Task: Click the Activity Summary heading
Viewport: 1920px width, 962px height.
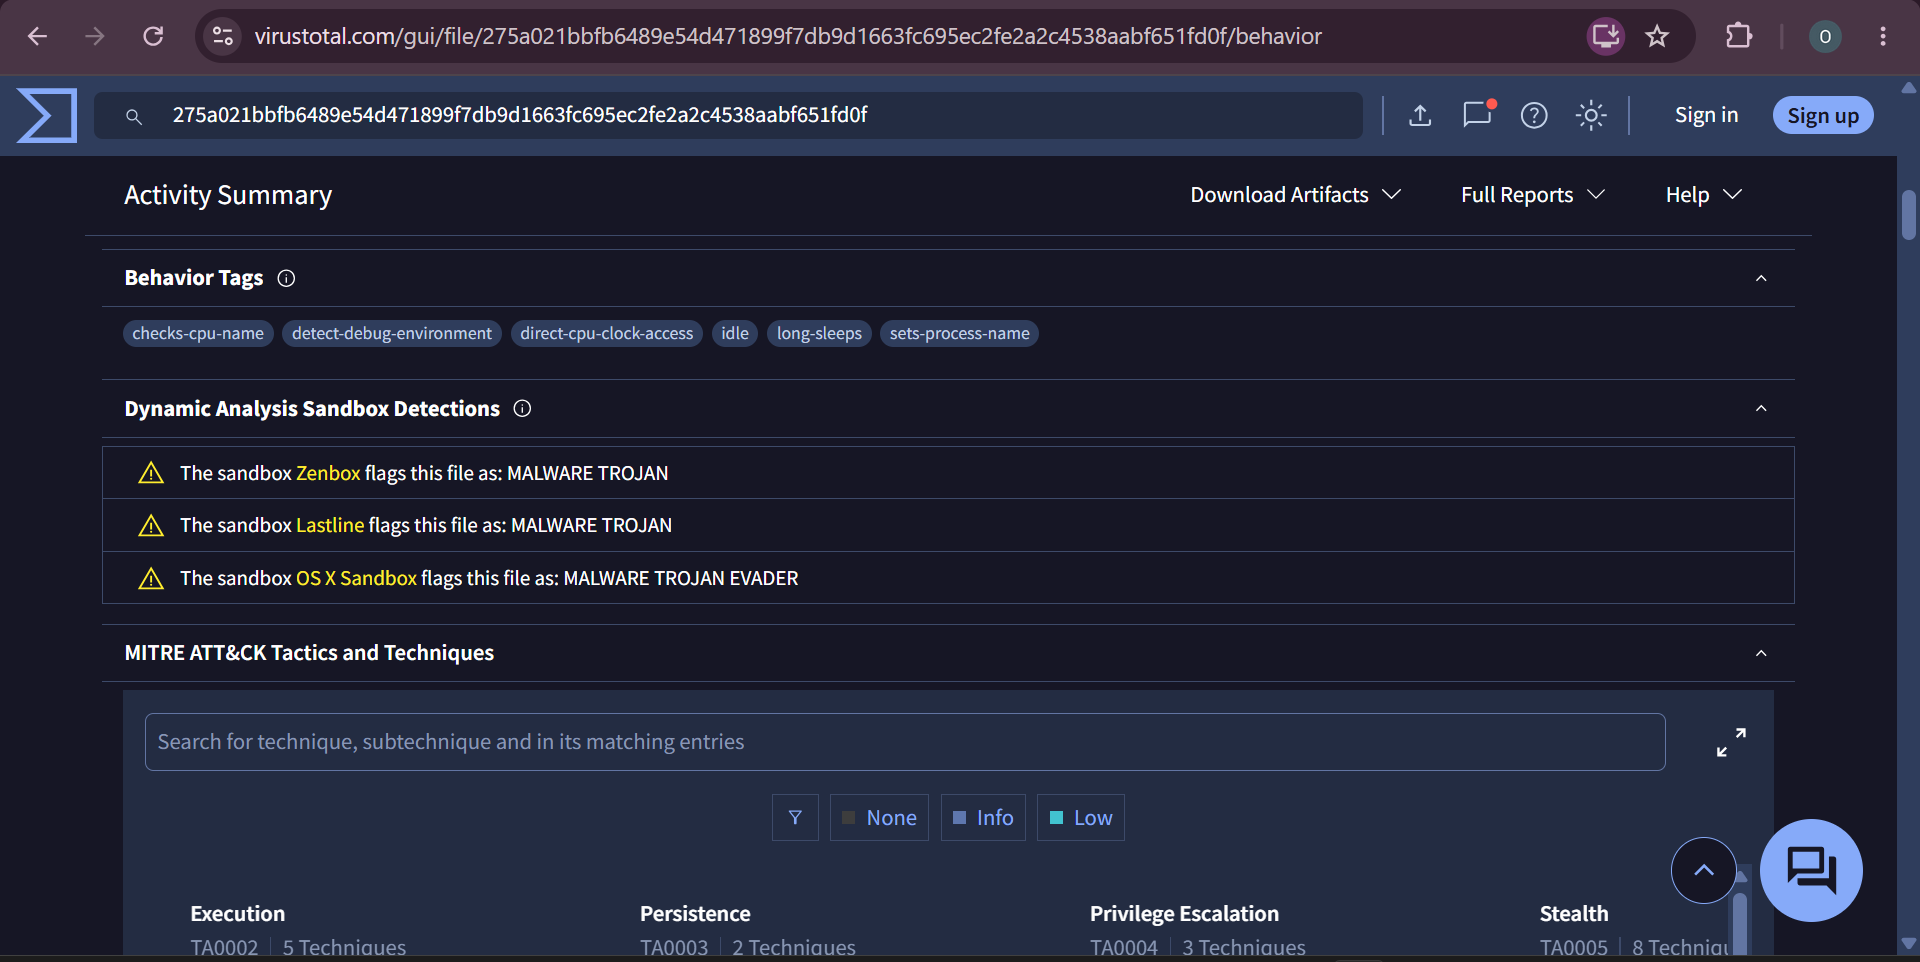Action: click(x=228, y=195)
